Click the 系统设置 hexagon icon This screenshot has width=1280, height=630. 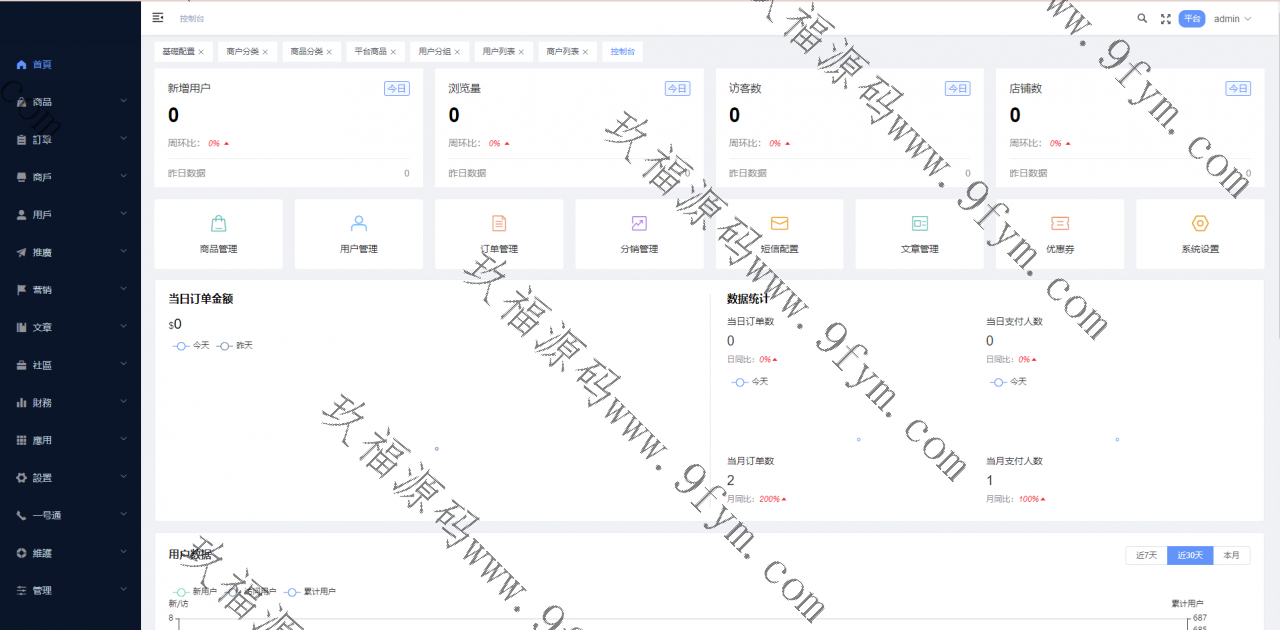point(1200,223)
